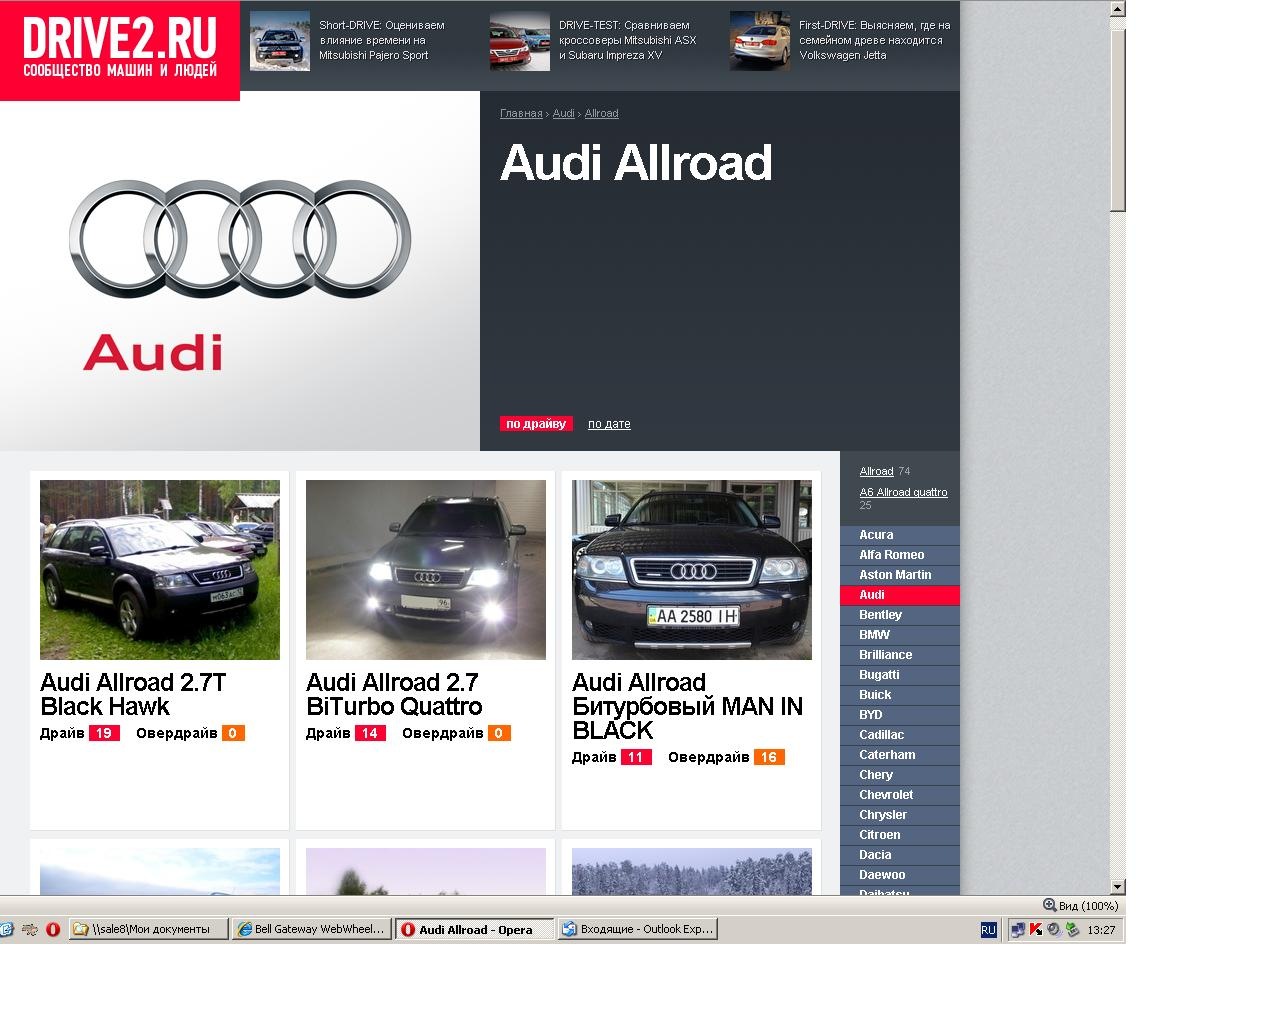Click the network computers tray icon
The width and height of the screenshot is (1280, 1024).
1018,929
